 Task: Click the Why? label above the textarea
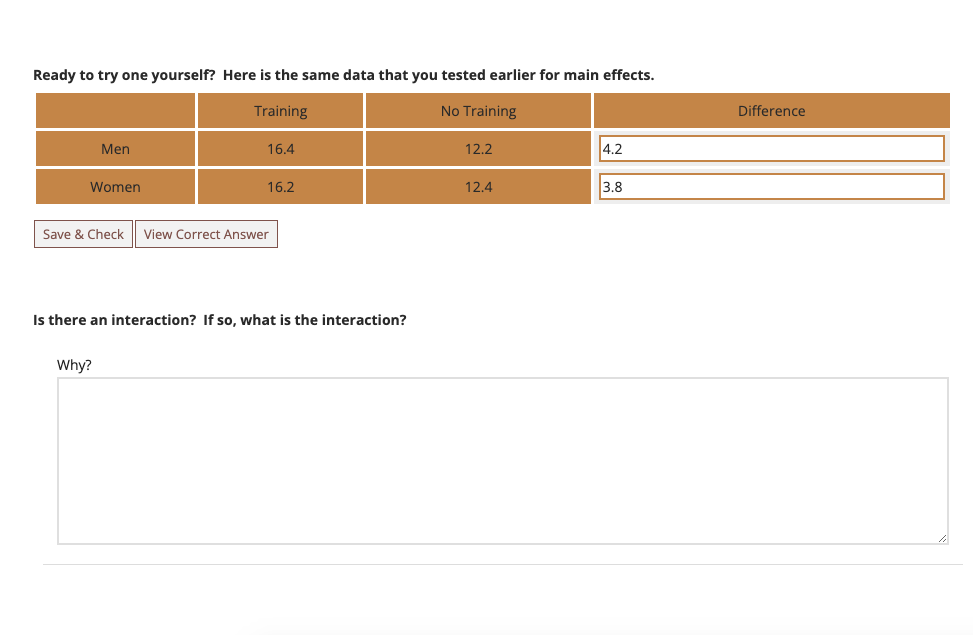[74, 364]
